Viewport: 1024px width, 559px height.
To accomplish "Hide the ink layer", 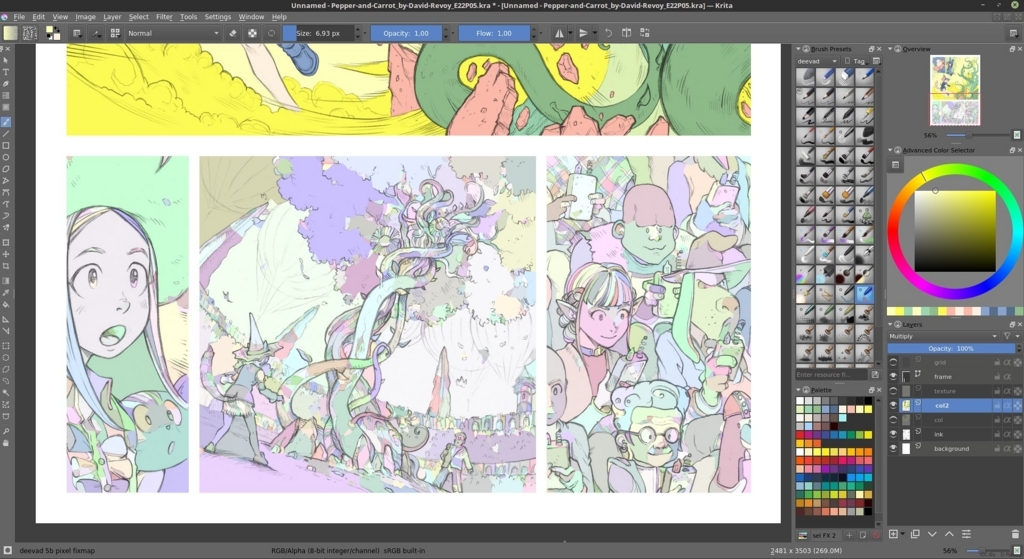I will [893, 434].
